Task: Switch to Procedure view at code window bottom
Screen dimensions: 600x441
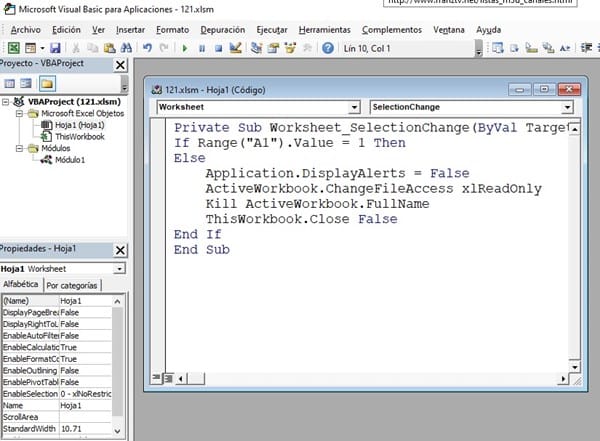Action: (x=155, y=377)
